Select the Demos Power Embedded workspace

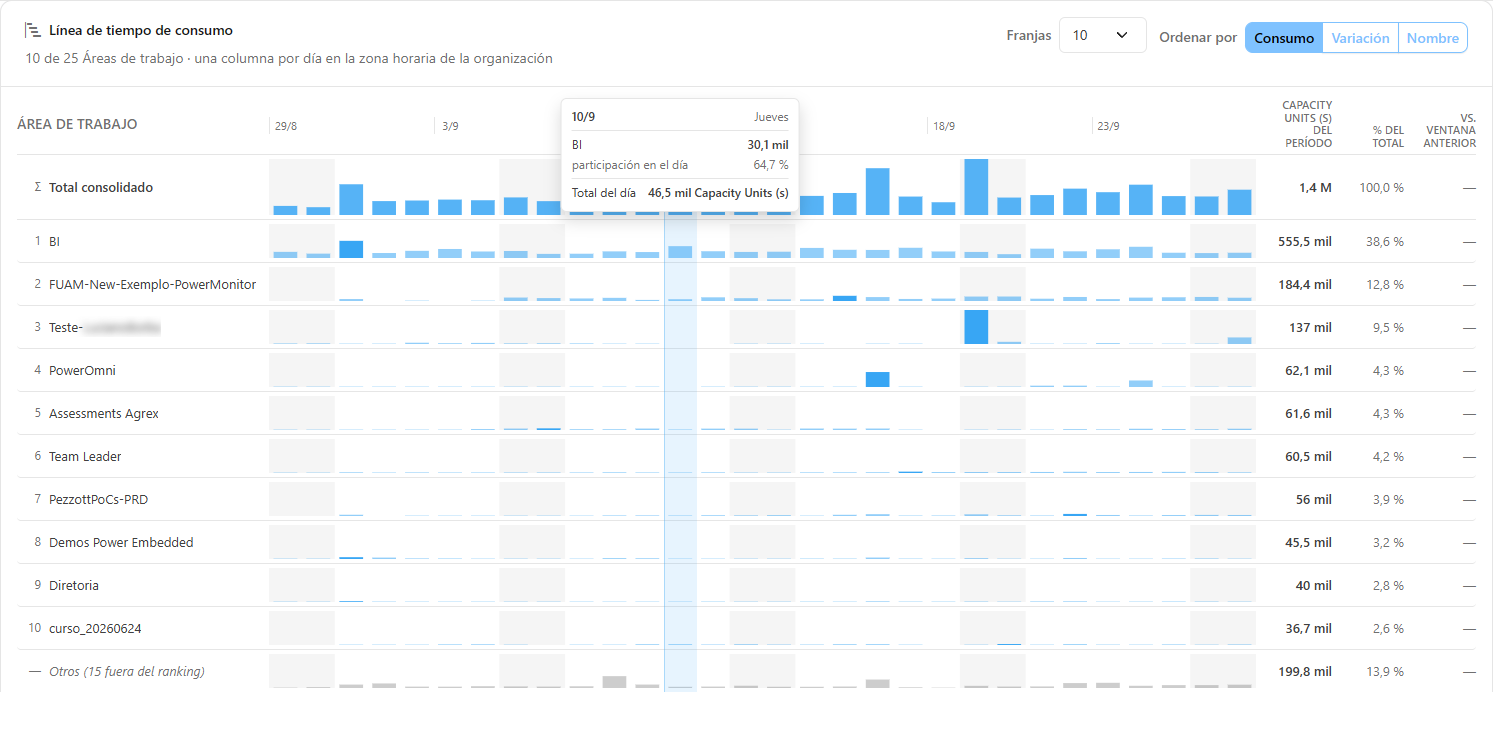[x=121, y=543]
